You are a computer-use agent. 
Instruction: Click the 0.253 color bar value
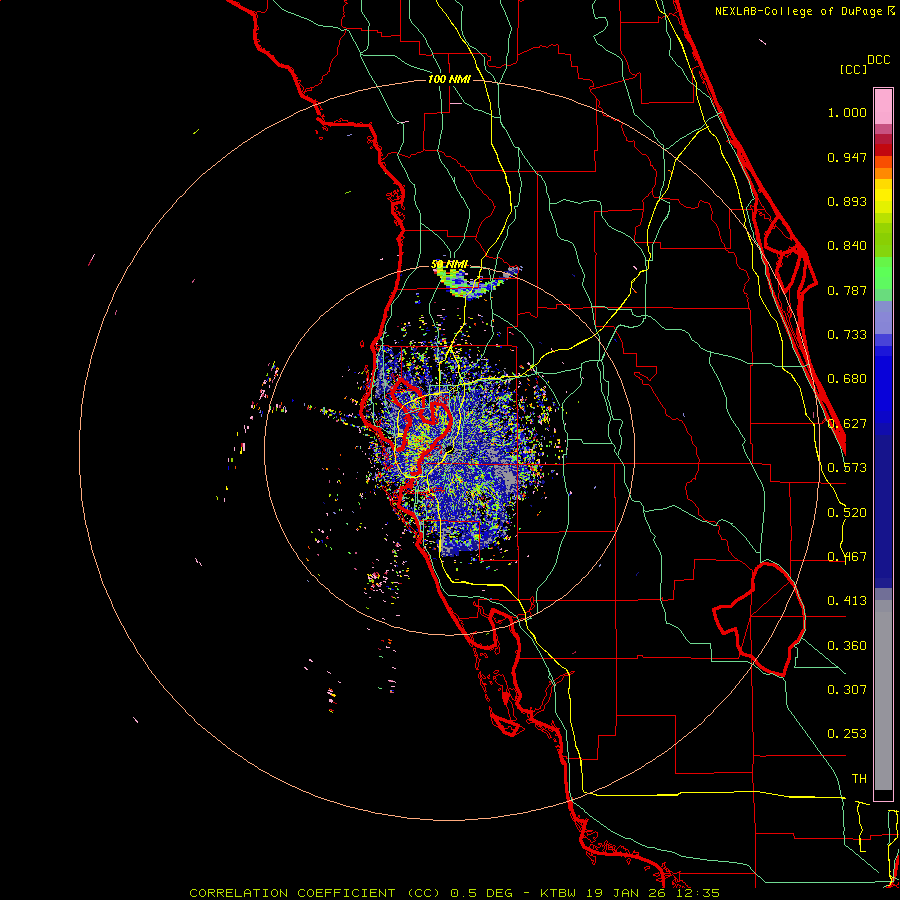[x=847, y=734]
